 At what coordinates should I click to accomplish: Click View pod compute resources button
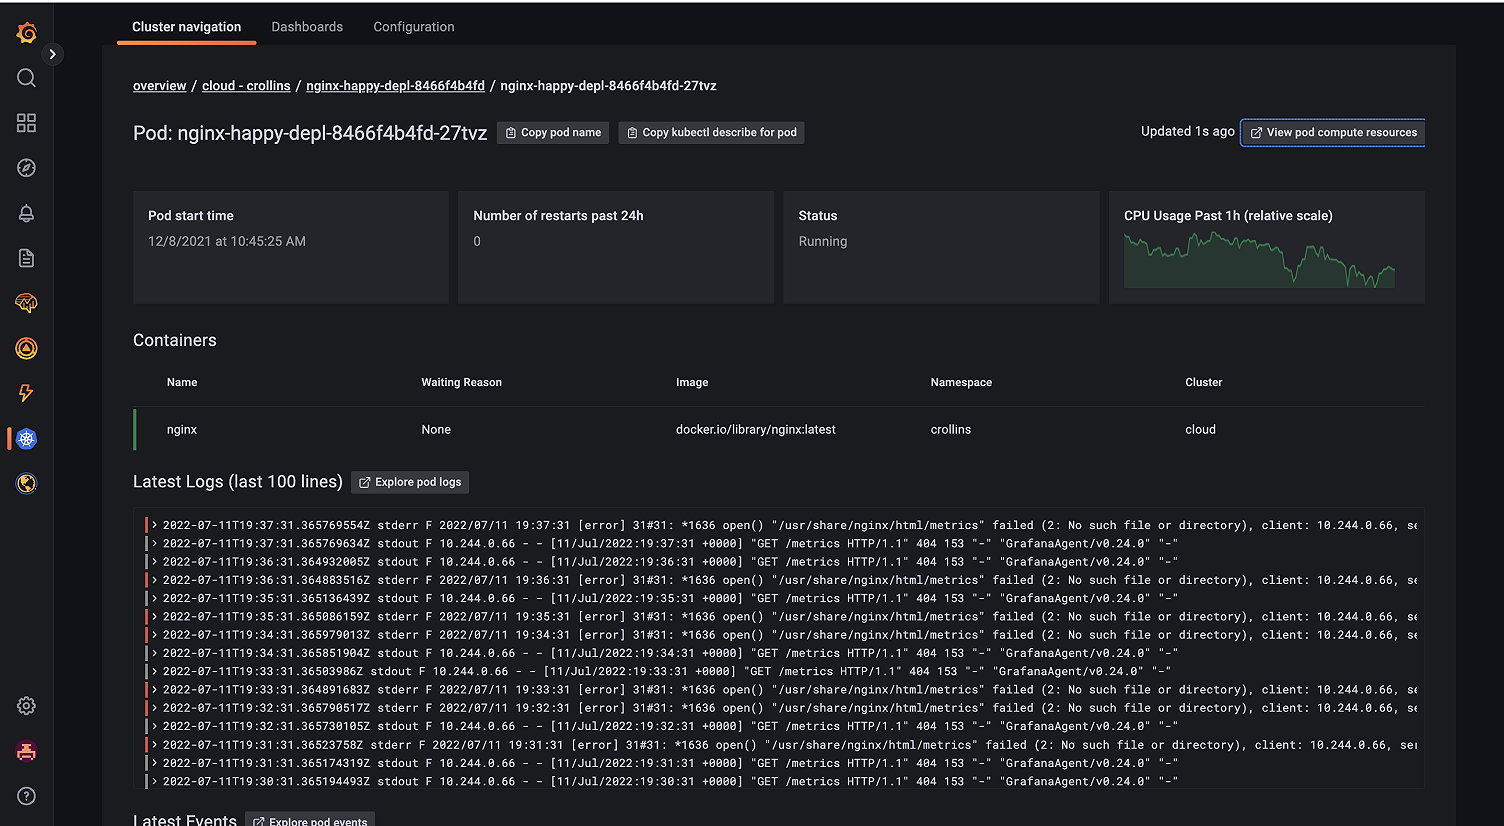tap(1333, 132)
